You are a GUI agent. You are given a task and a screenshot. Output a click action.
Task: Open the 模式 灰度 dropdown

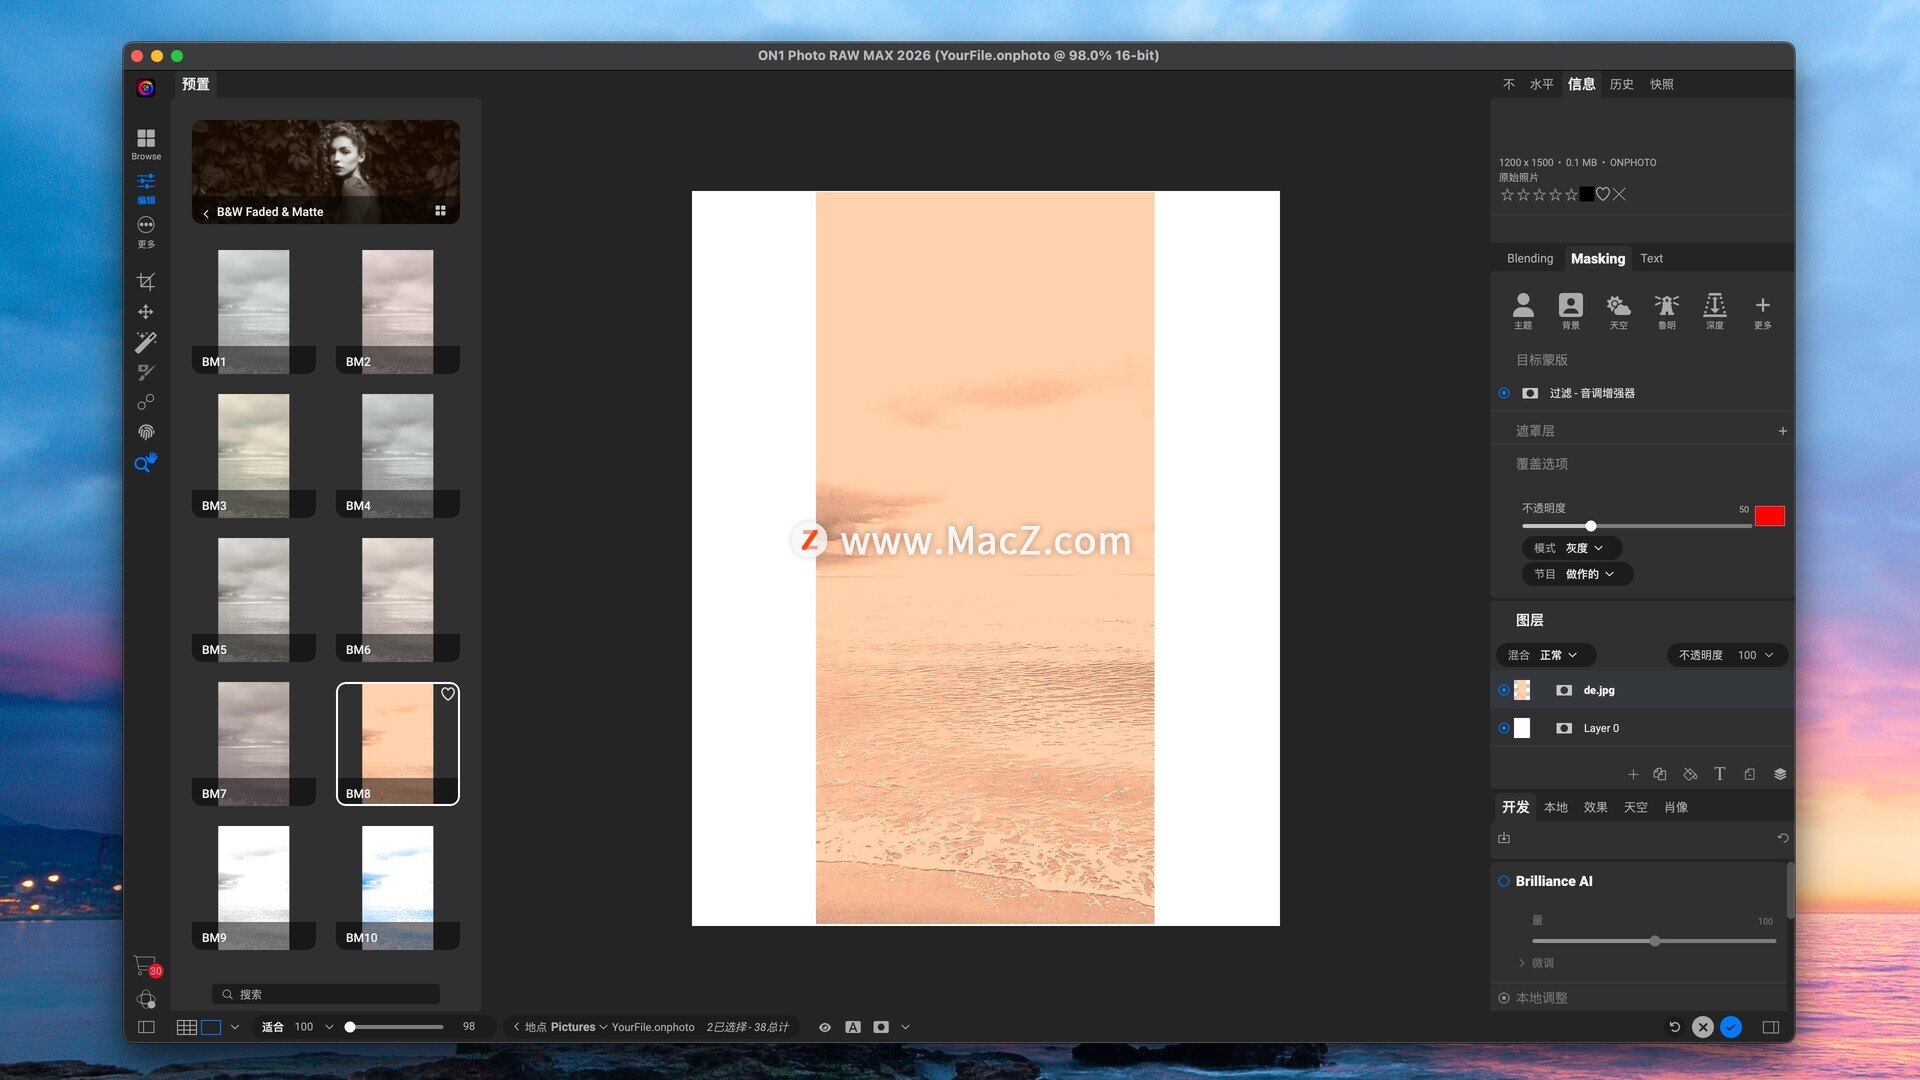[x=1571, y=548]
